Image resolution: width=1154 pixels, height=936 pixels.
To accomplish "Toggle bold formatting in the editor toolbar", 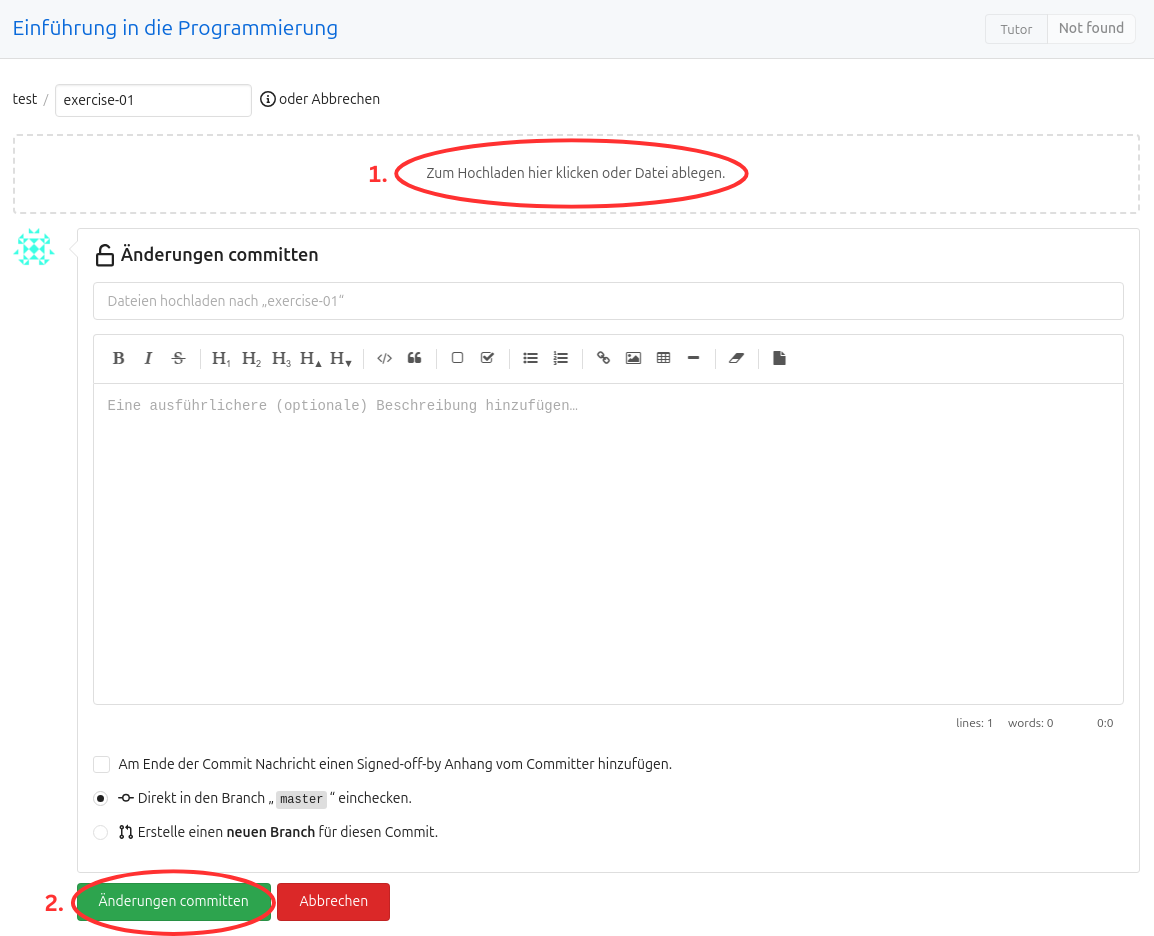I will click(x=118, y=357).
